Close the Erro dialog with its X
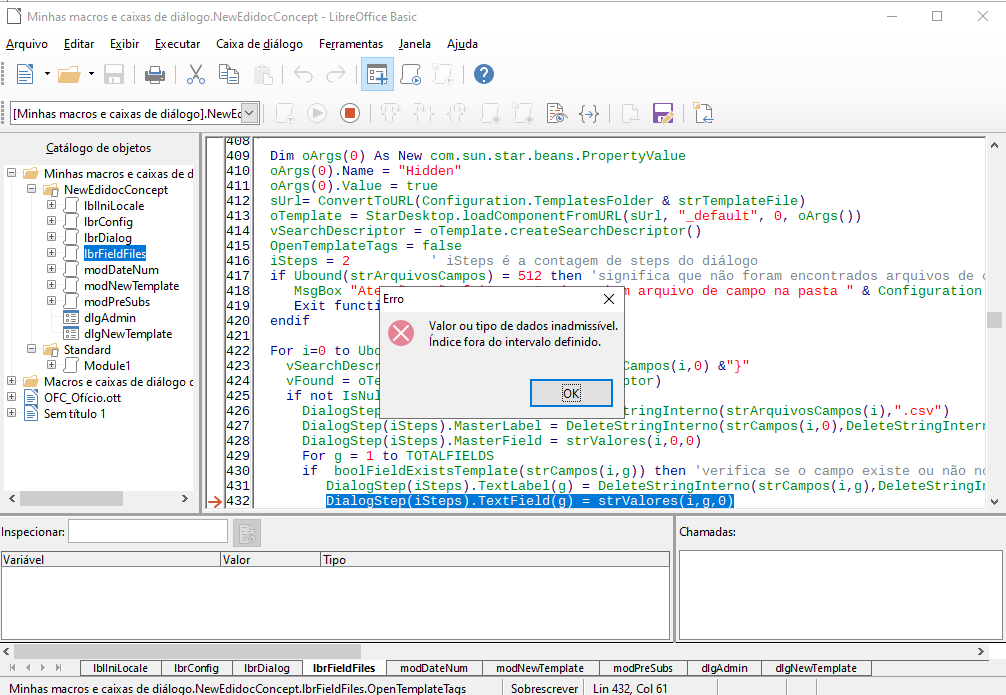This screenshot has height=695, width=1006. 609,299
